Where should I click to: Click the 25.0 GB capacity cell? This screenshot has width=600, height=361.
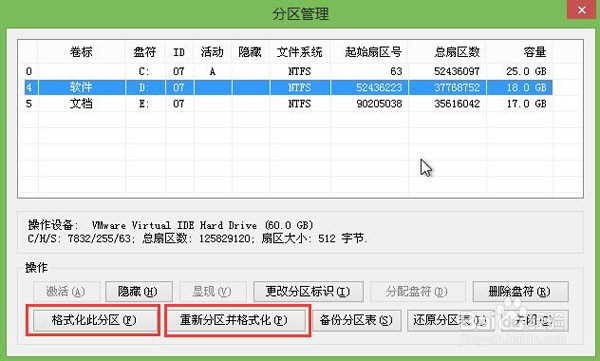[527, 72]
